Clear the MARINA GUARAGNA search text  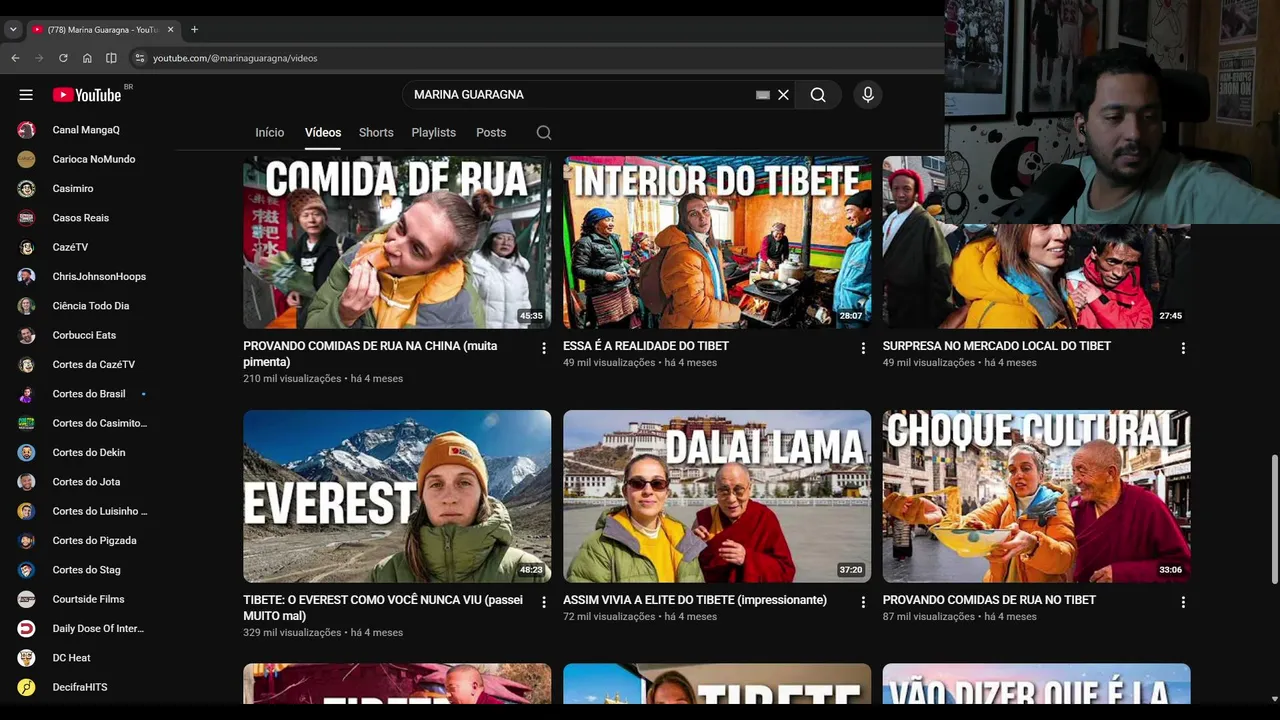(x=784, y=95)
